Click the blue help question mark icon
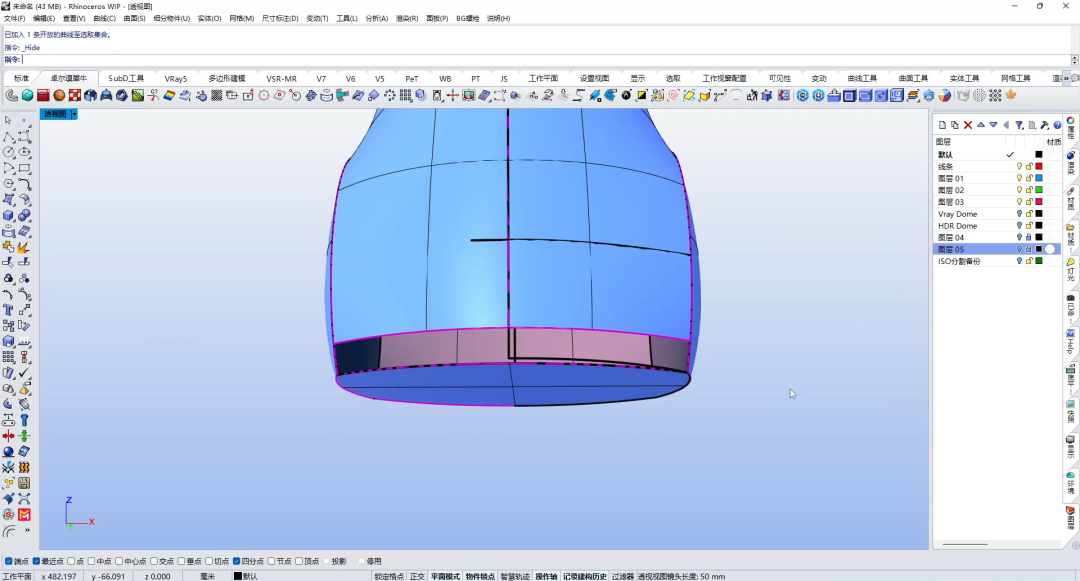The image size is (1080, 581). pyautogui.click(x=1057, y=125)
